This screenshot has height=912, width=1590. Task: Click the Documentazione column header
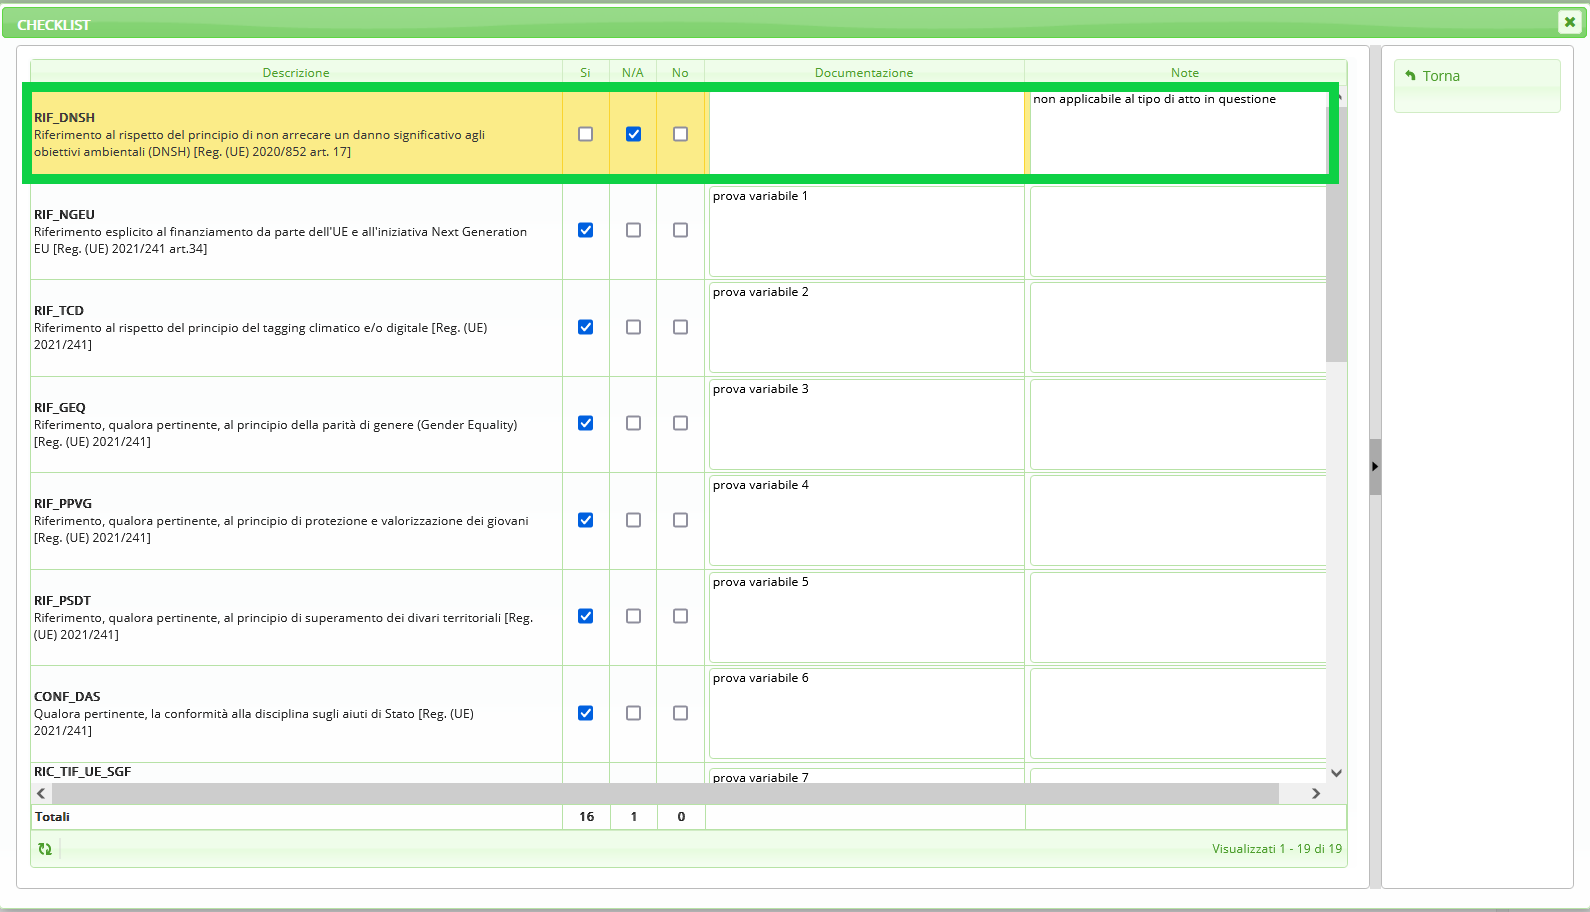tap(864, 73)
